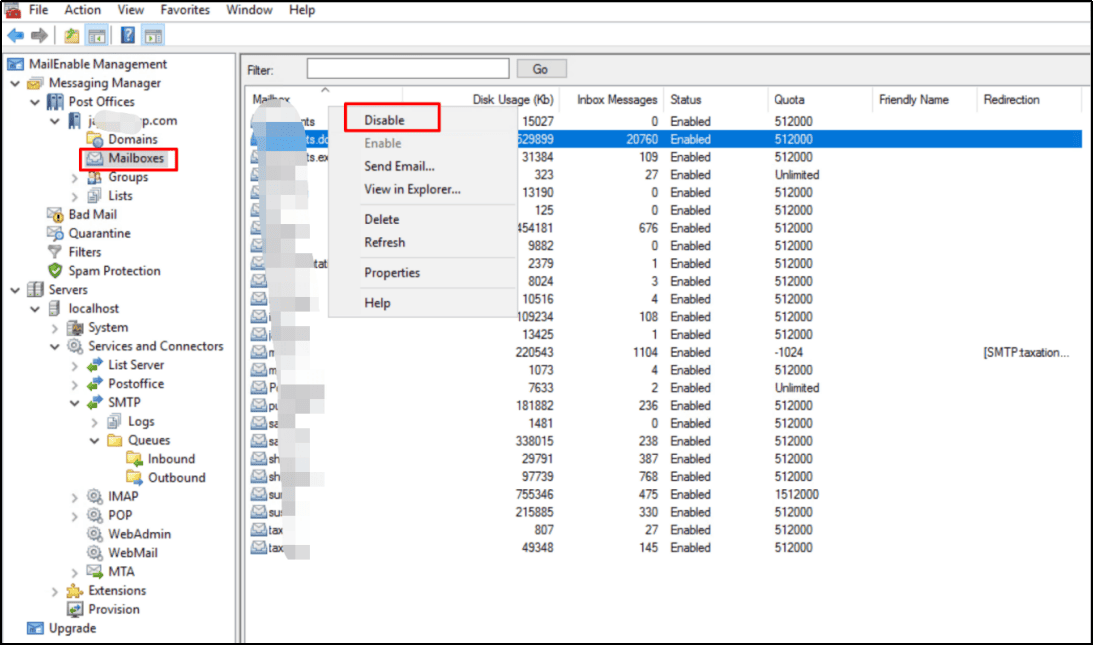Screen dimensions: 1093x645
Task: Click the Back arrow toolbar icon
Action: coord(15,36)
